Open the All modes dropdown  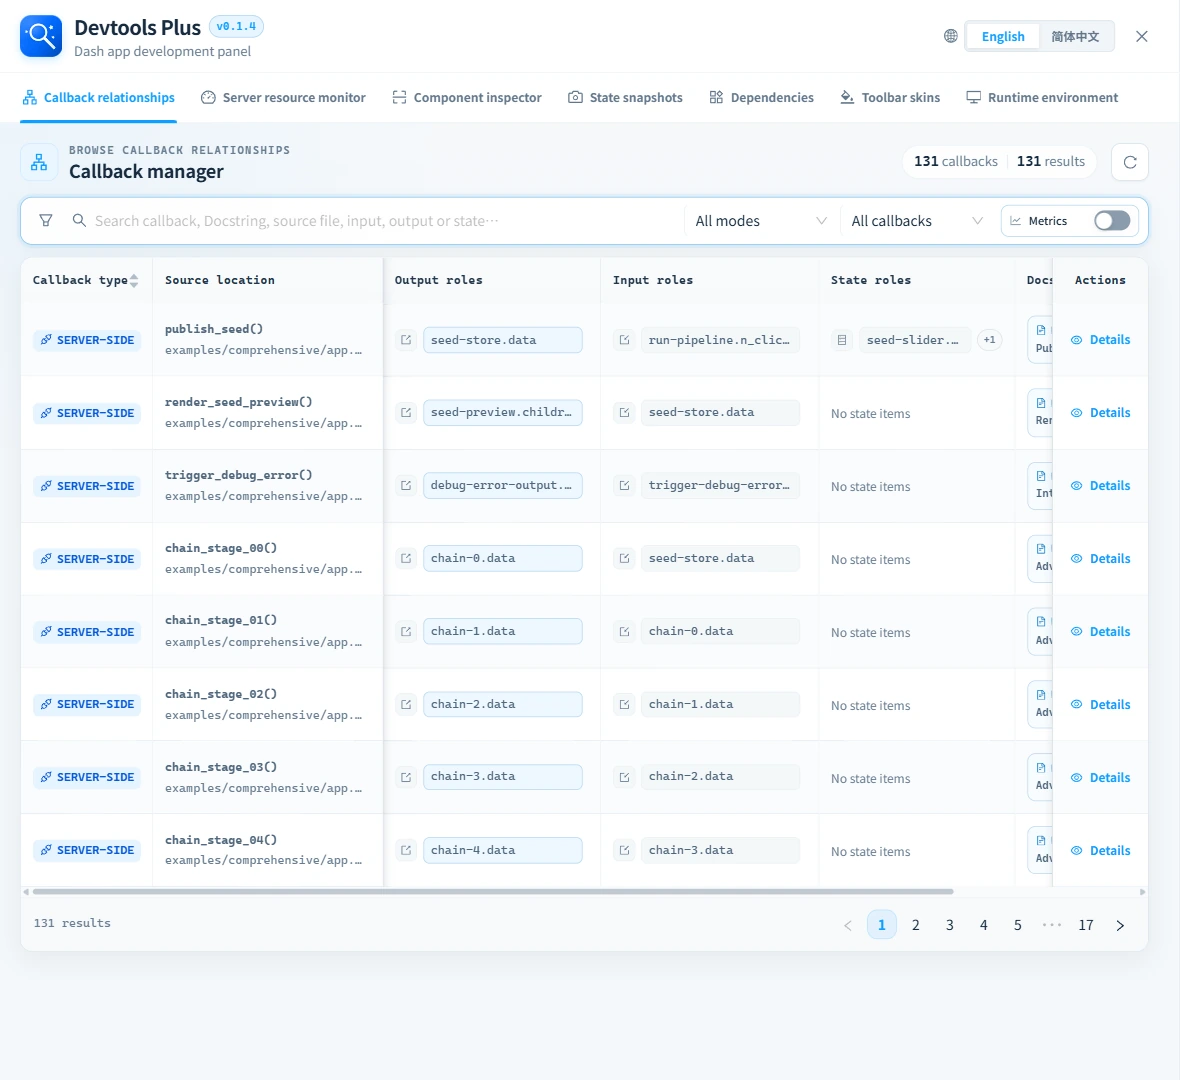coord(761,221)
